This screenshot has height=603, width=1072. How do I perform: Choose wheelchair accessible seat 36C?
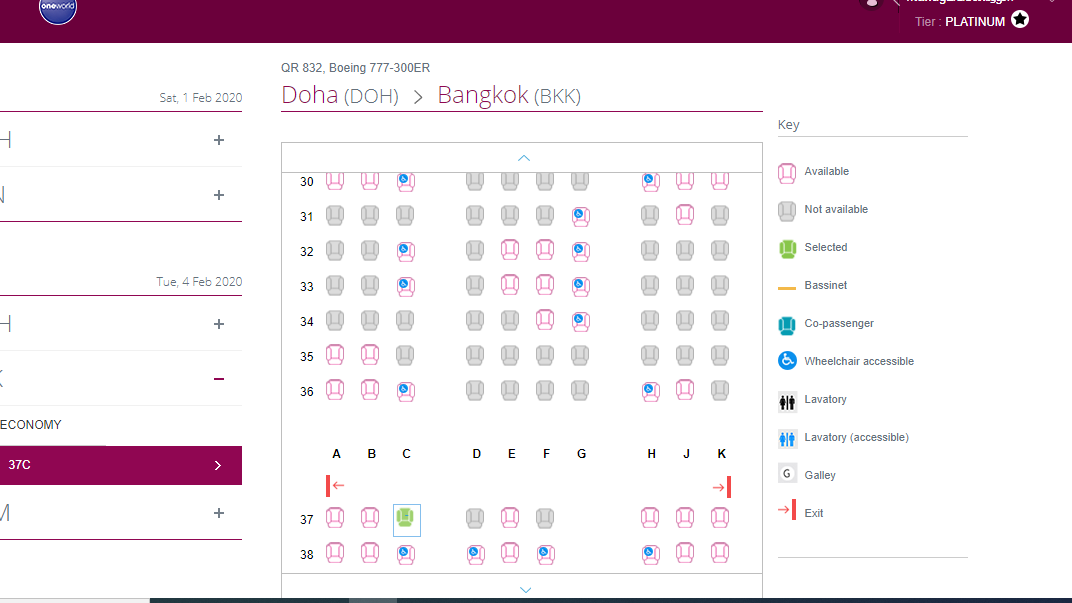(x=405, y=390)
